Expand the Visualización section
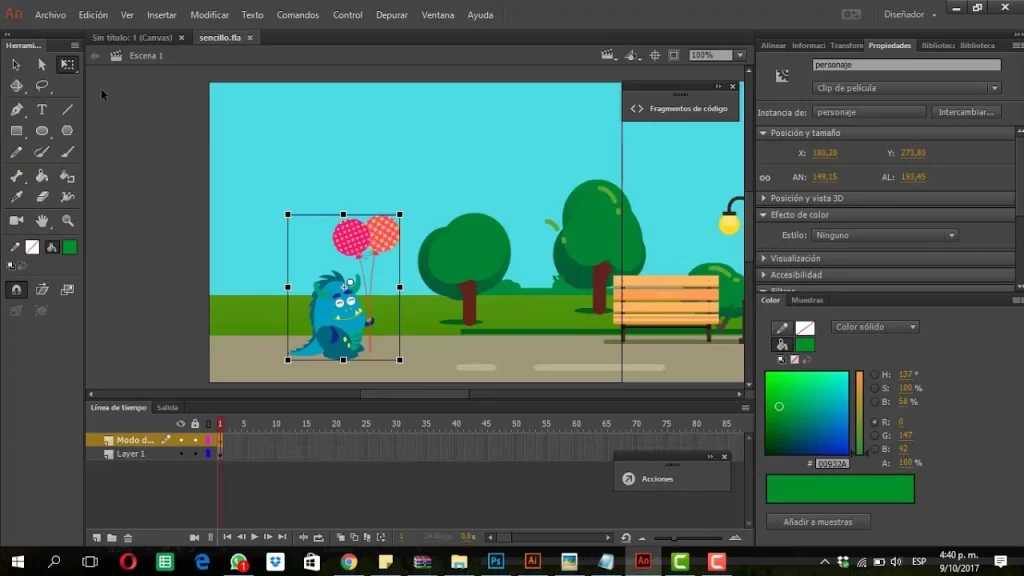The width and height of the screenshot is (1024, 576). point(795,258)
